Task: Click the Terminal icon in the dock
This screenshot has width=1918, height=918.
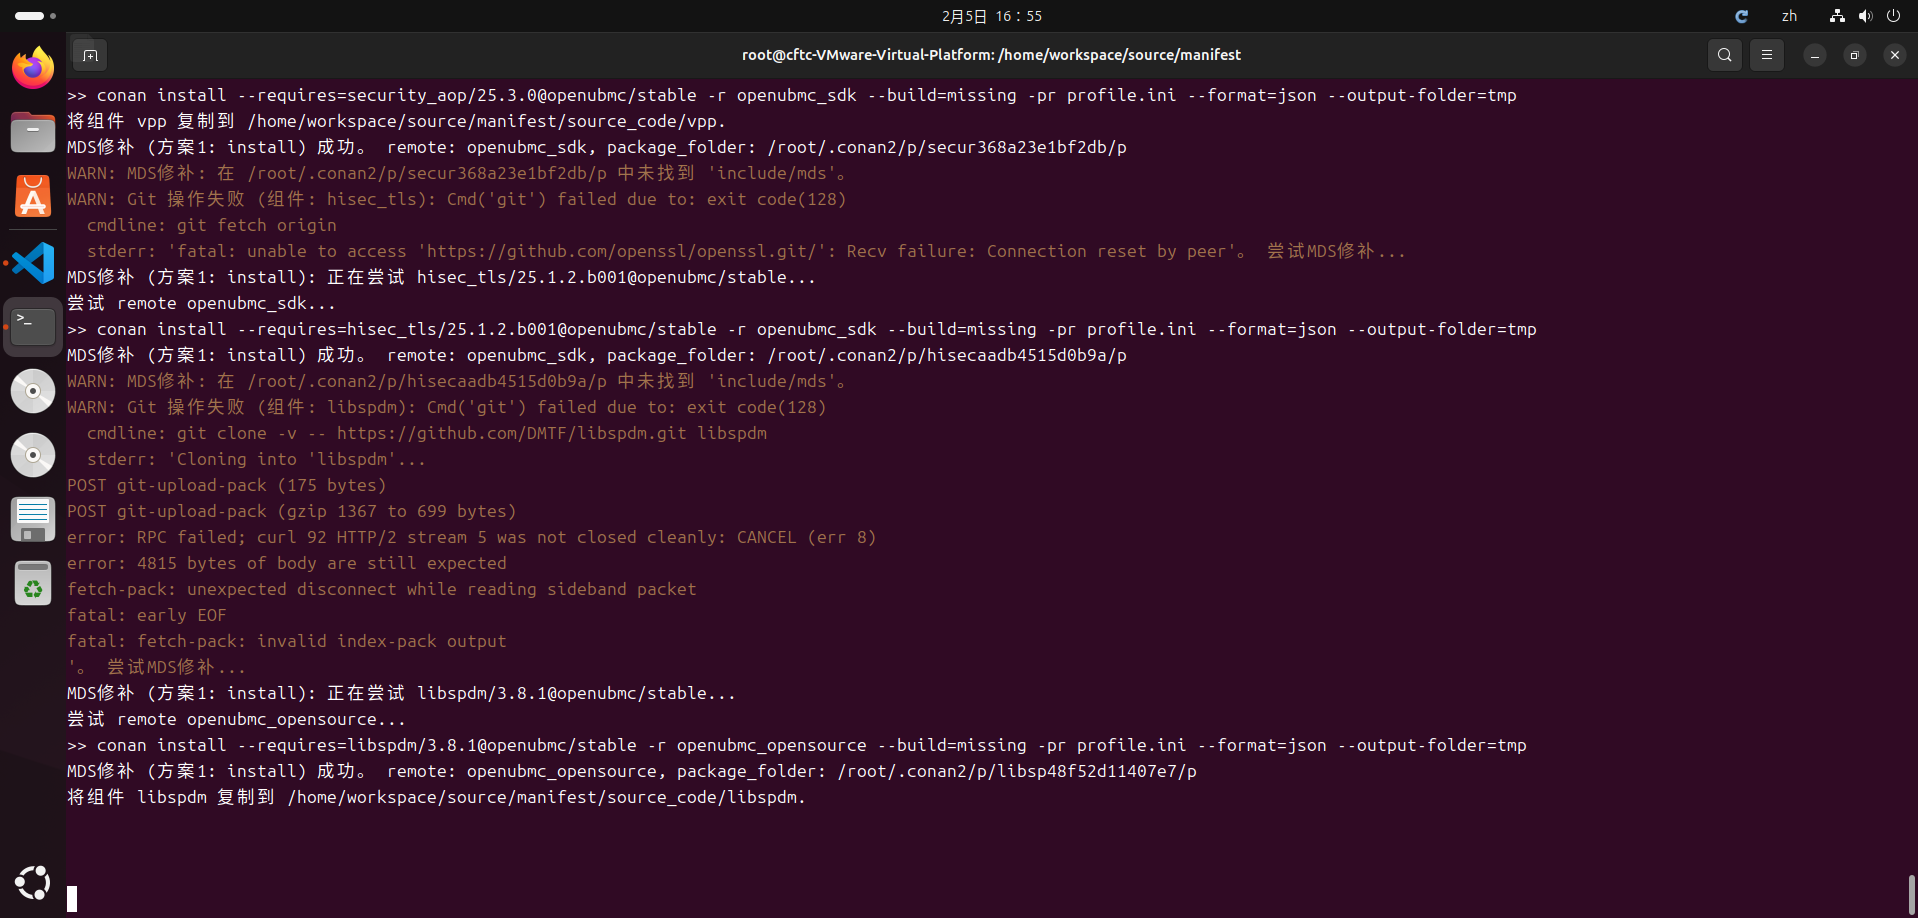Action: [x=33, y=326]
